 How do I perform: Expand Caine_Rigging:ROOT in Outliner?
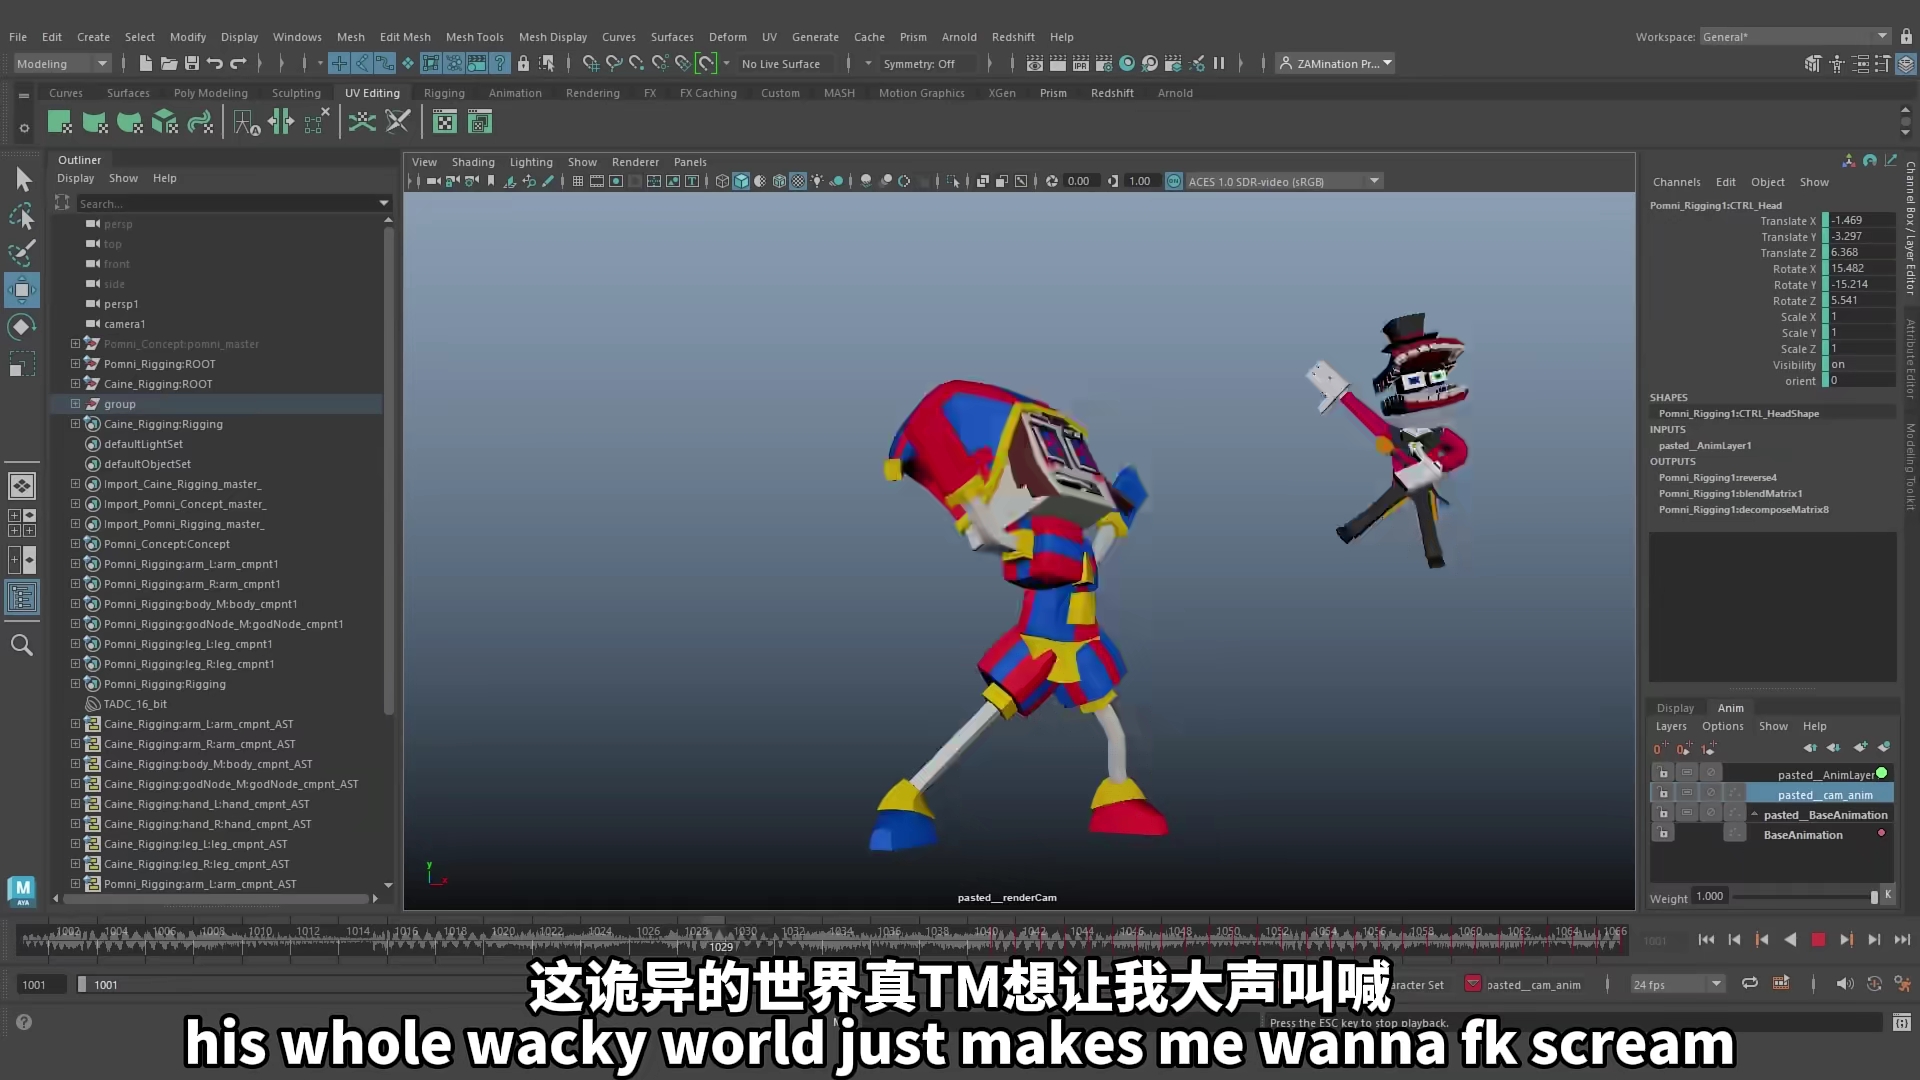75,384
